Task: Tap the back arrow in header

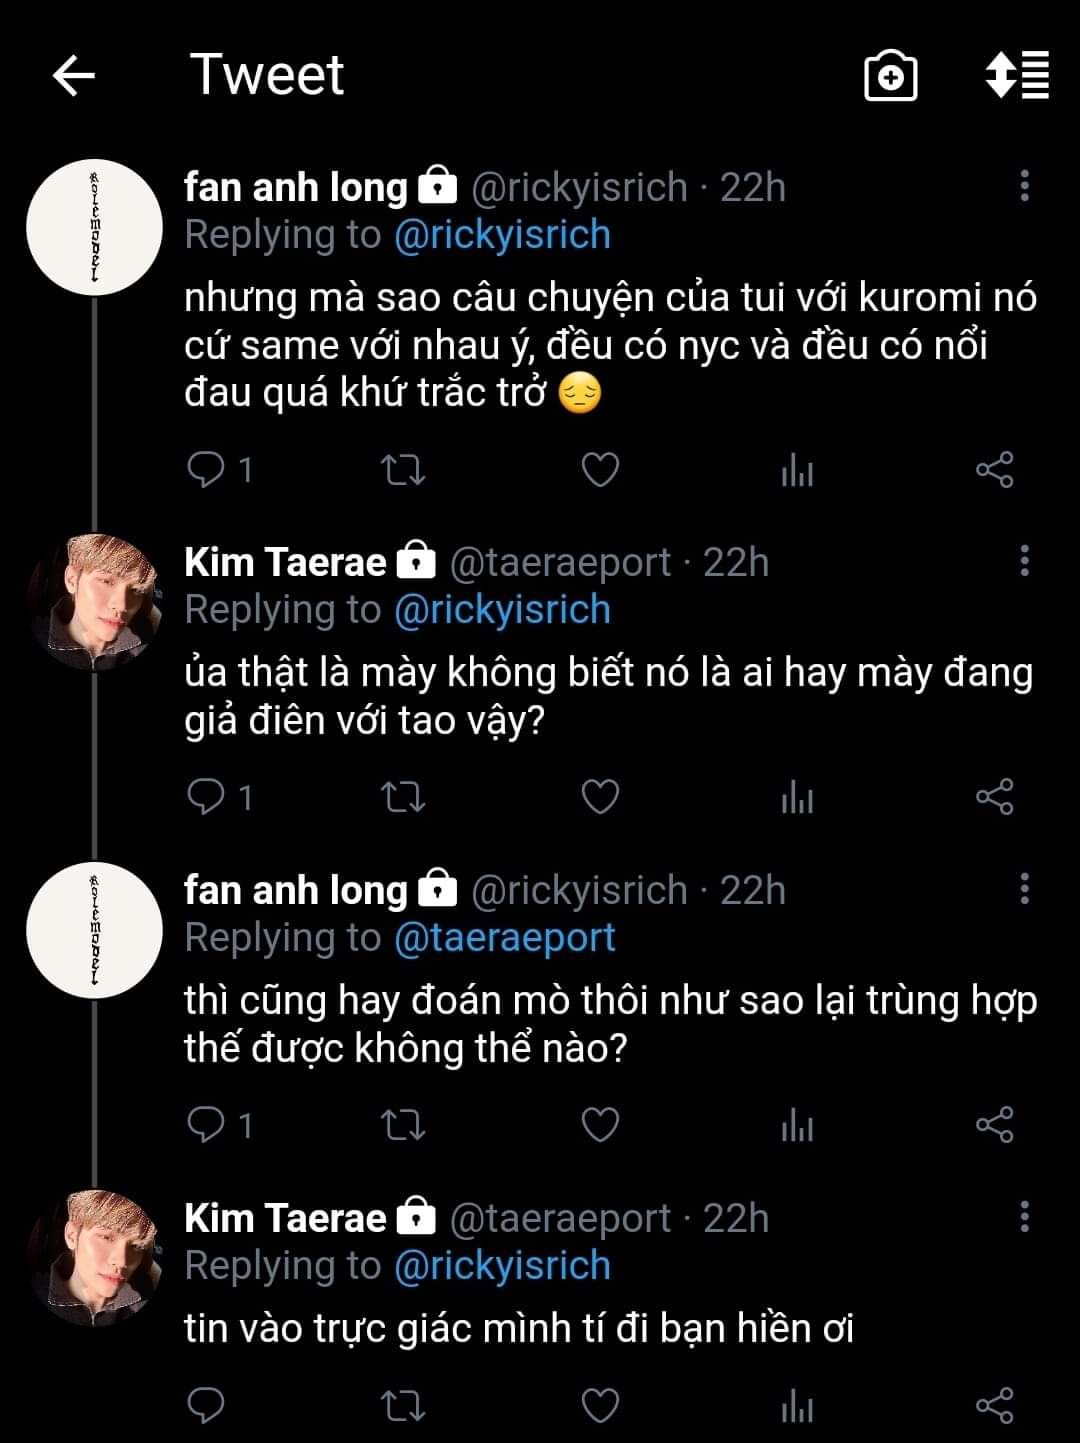Action: tap(73, 76)
